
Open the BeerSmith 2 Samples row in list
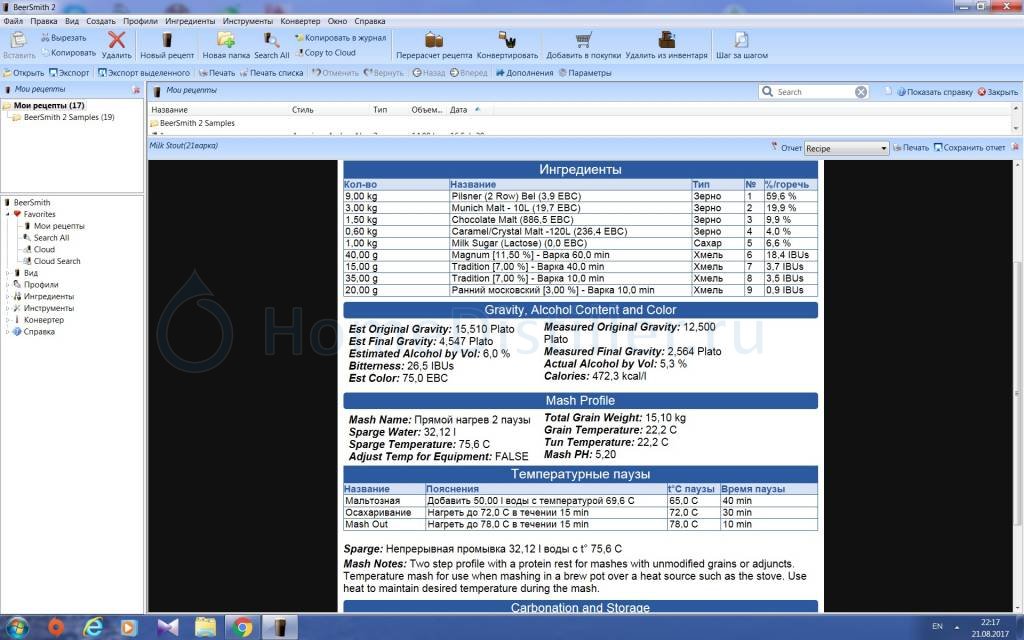pos(197,123)
